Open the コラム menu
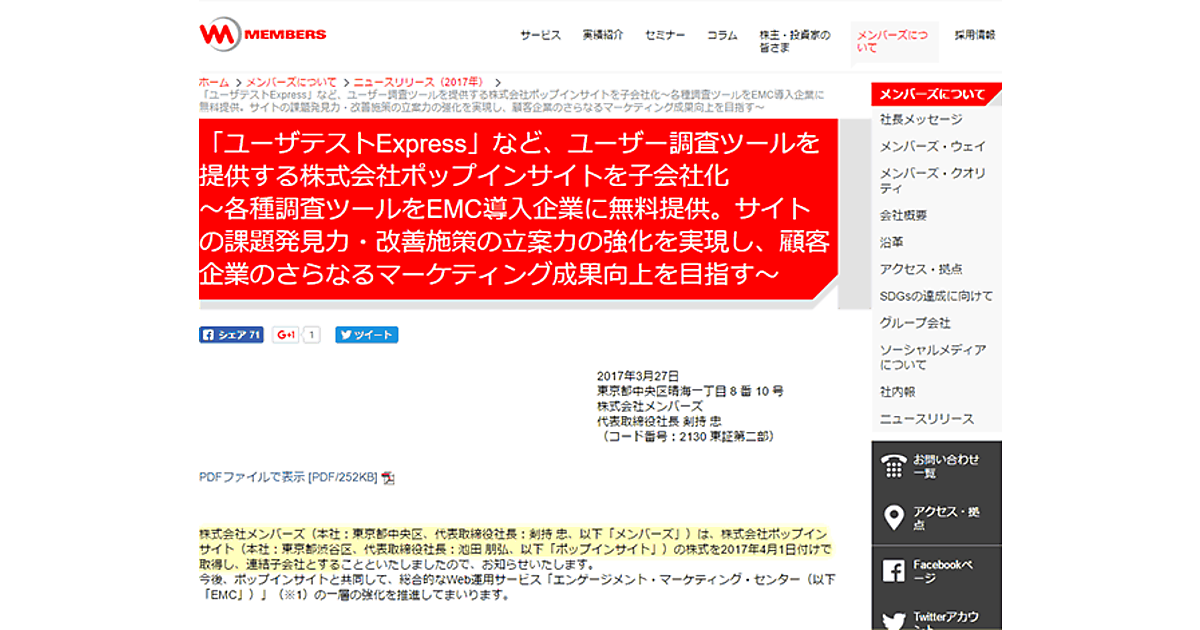 722,35
